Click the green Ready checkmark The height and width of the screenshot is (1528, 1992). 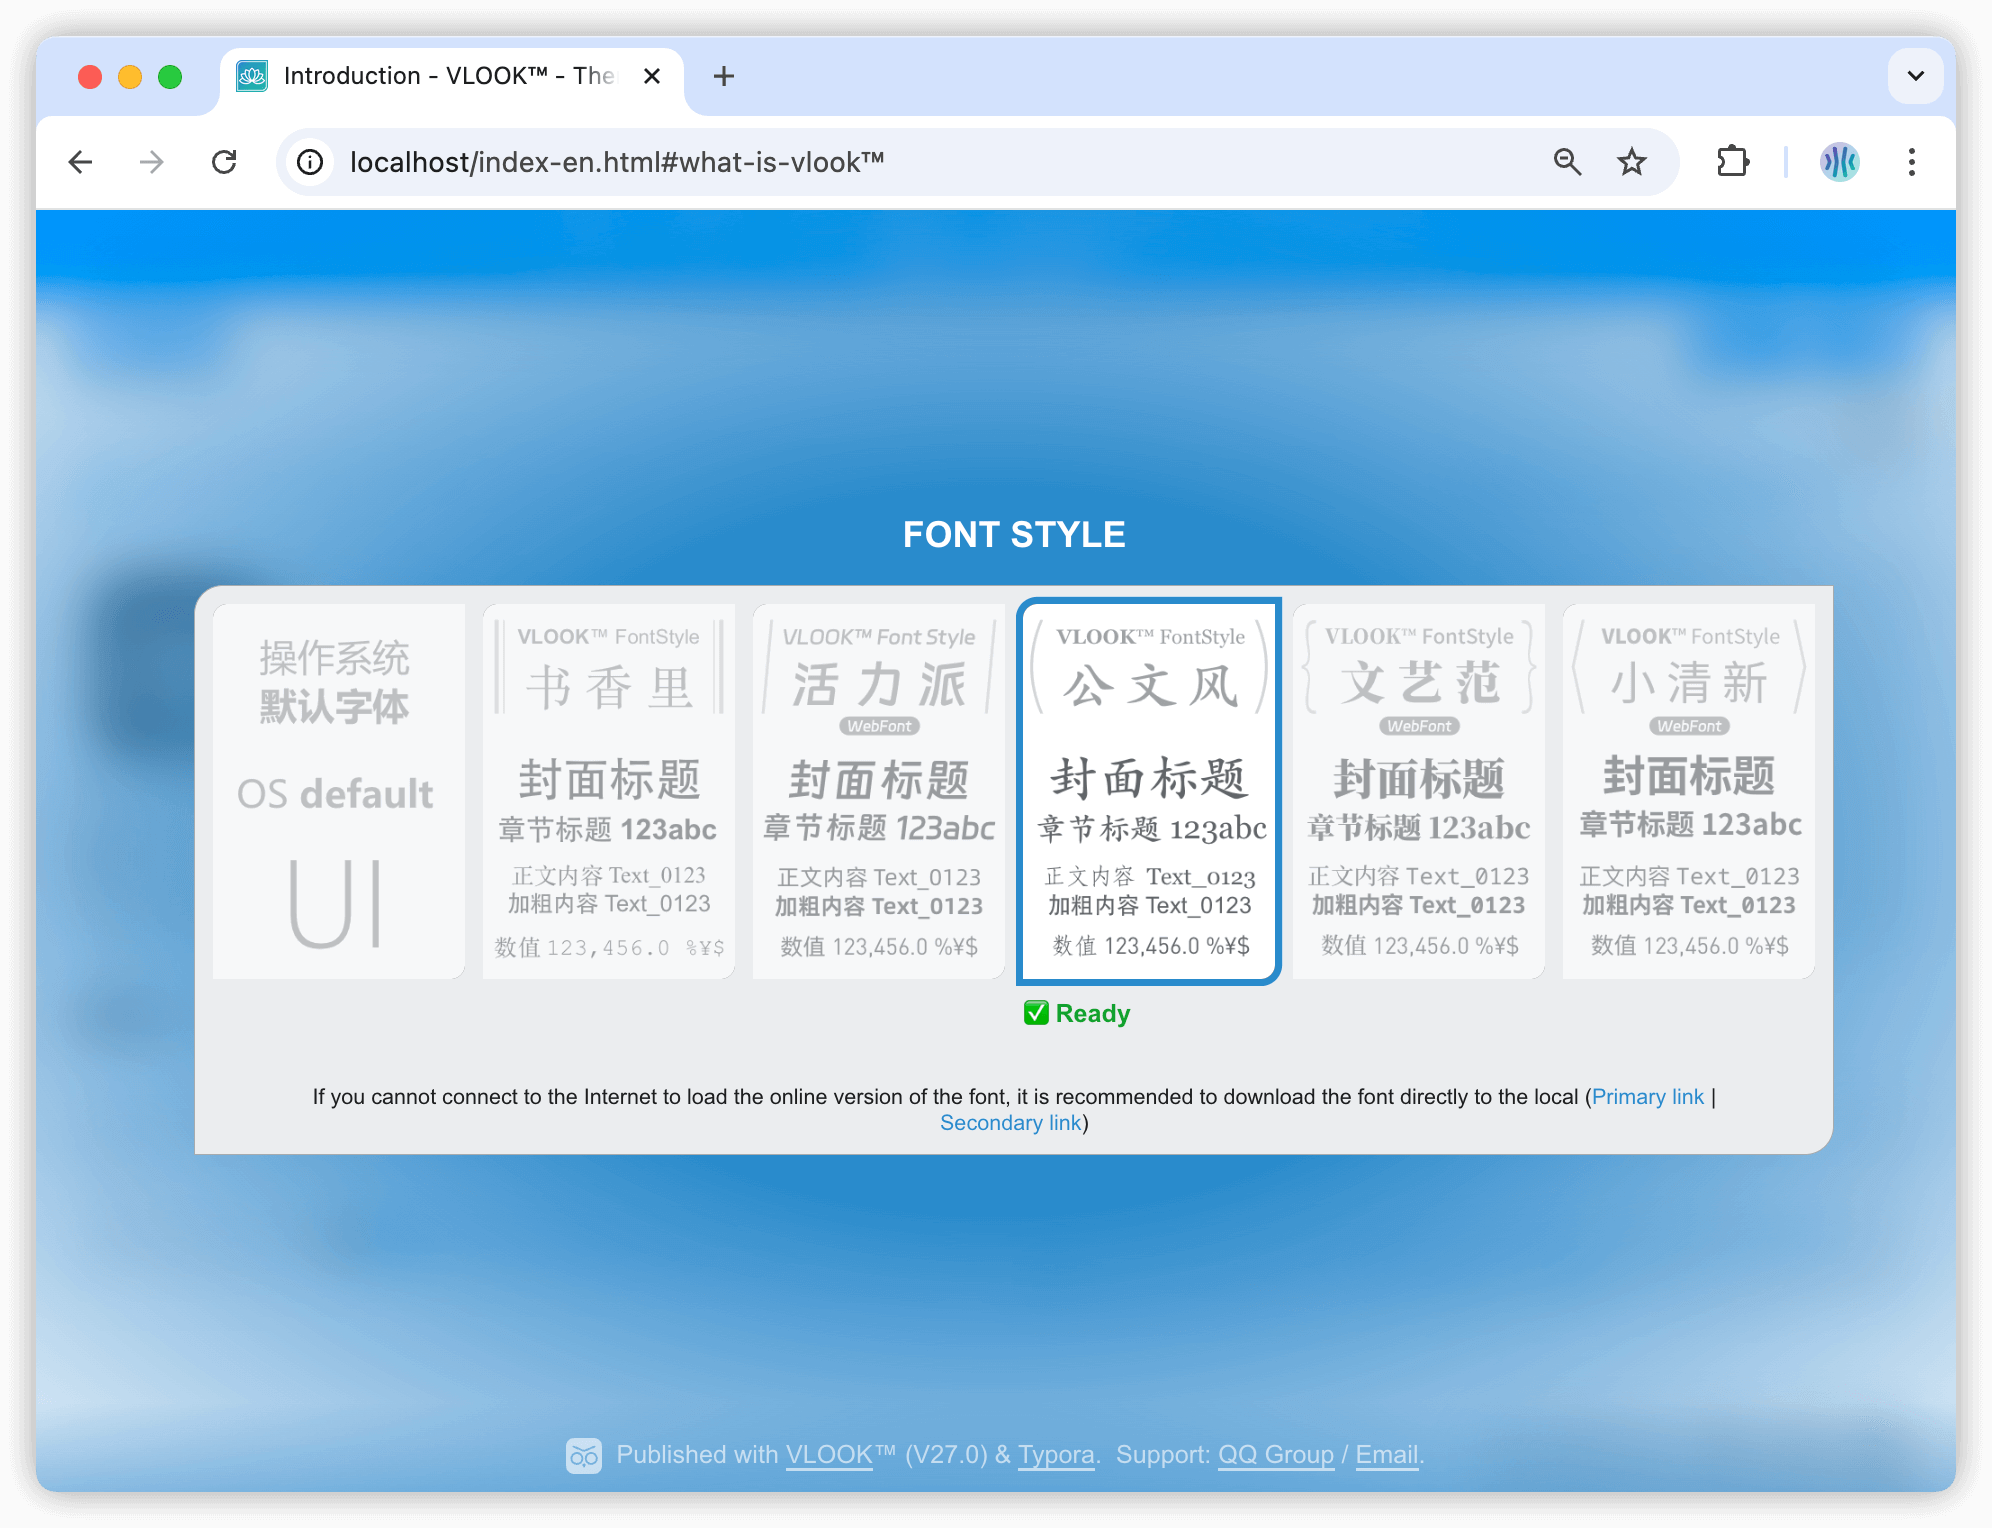1036,1013
